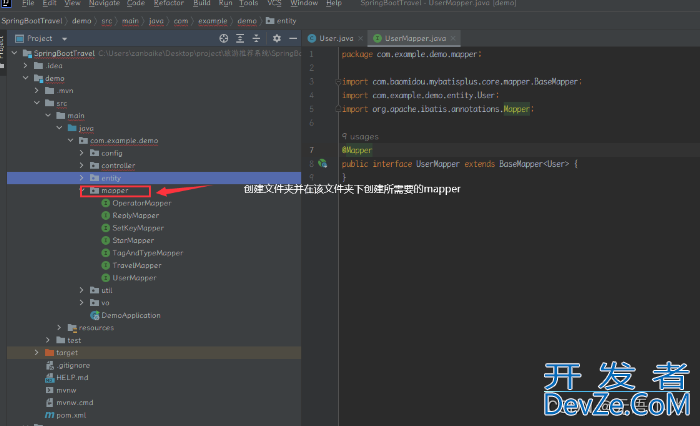Hide the Project tool window
The width and height of the screenshot is (700, 426).
tap(293, 38)
